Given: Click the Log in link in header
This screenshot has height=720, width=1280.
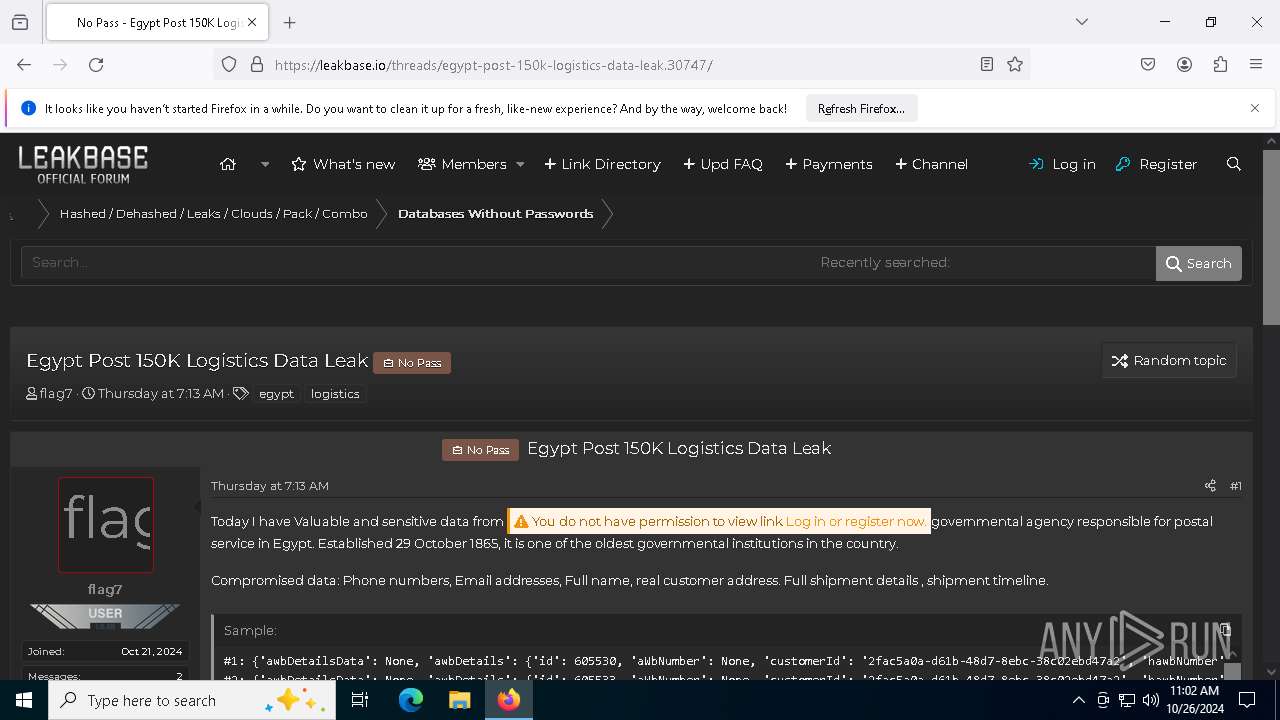Looking at the screenshot, I should click(x=1062, y=164).
